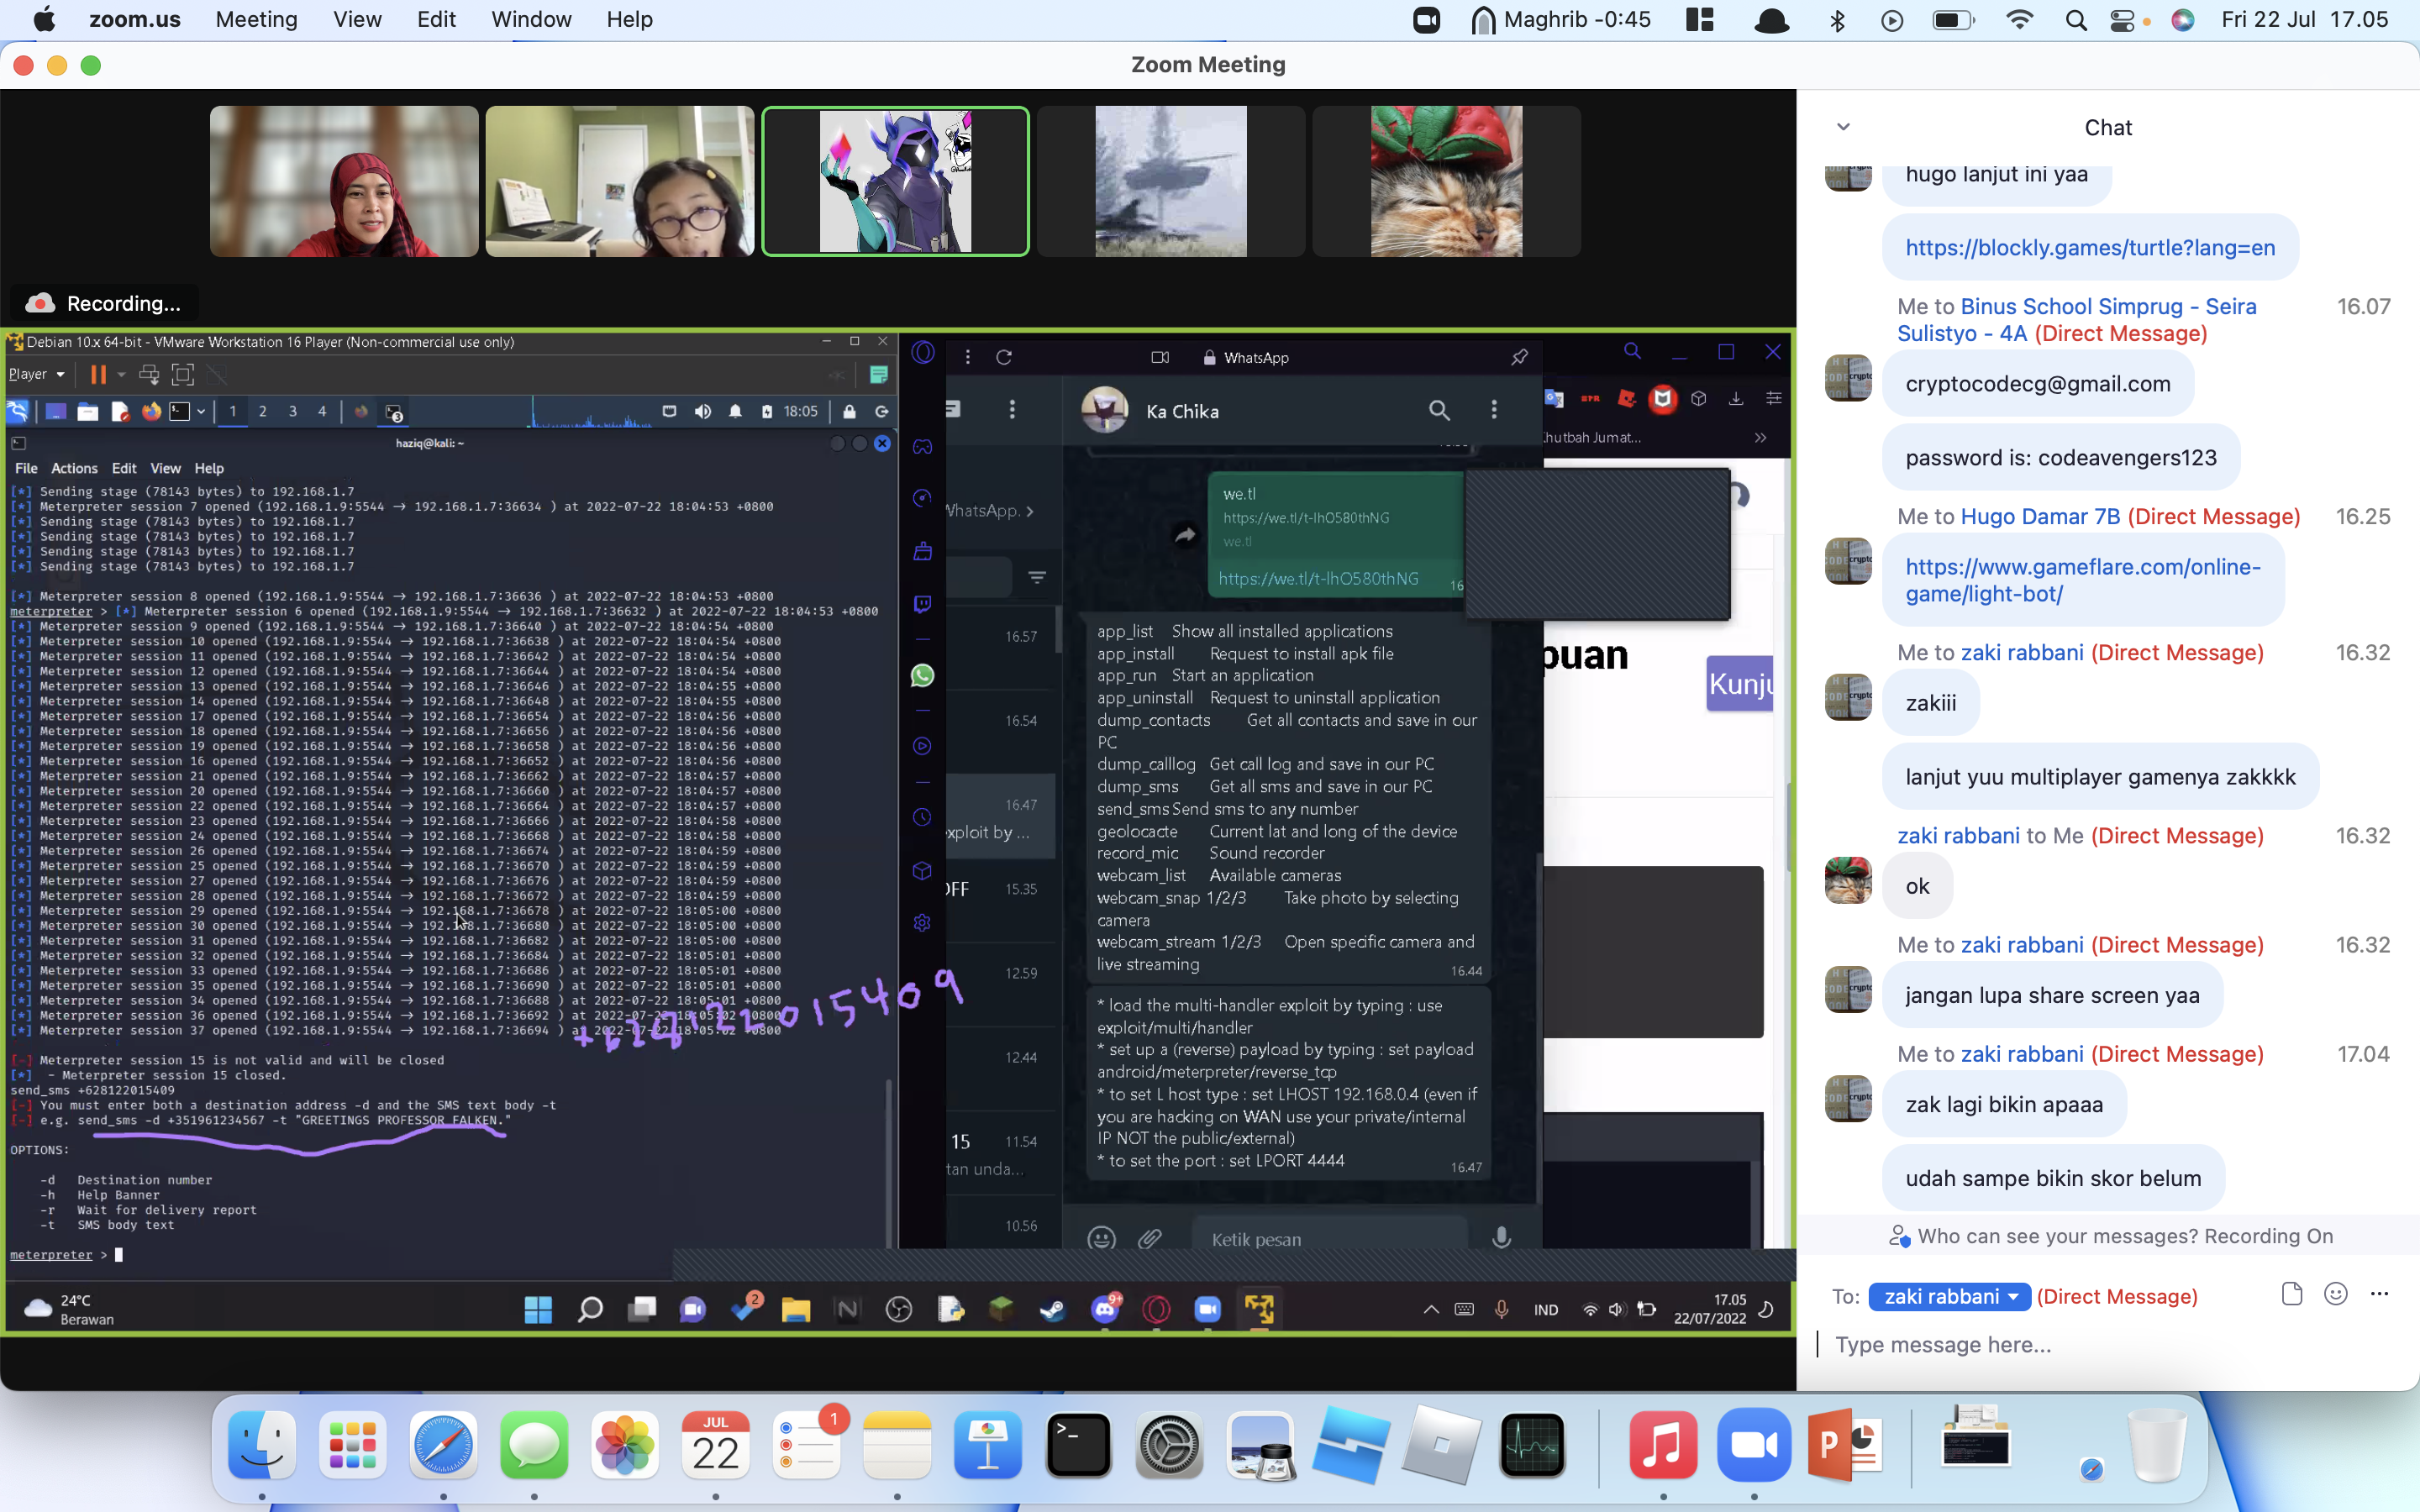Click attachment paperclip in WhatsApp message bar
The height and width of the screenshot is (1512, 2420).
[x=1150, y=1238]
